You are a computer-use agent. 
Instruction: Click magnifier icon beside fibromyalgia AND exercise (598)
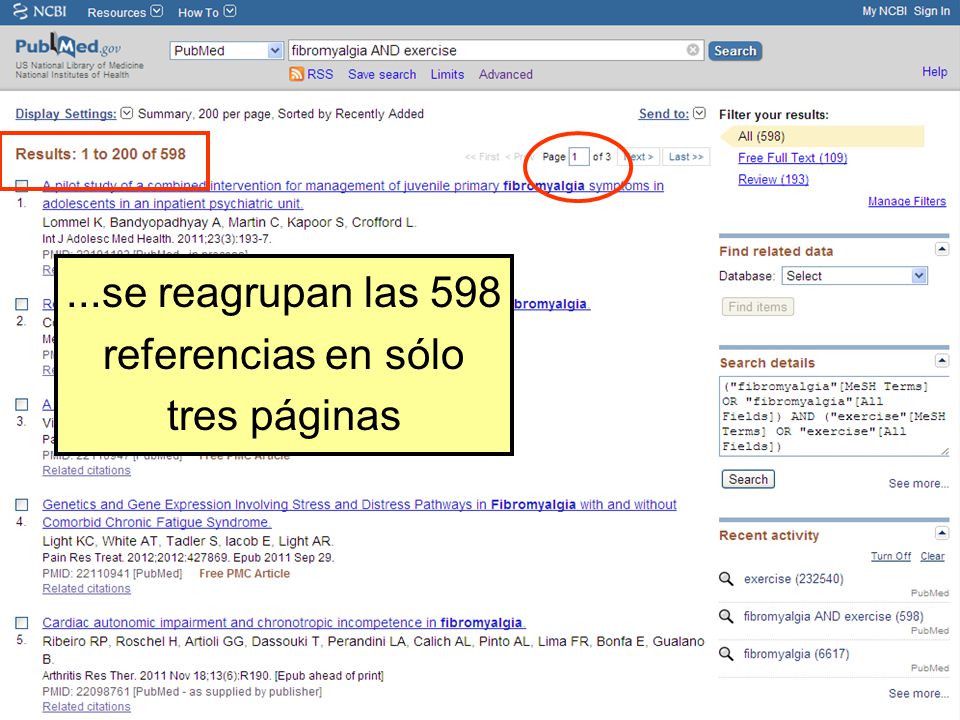726,616
